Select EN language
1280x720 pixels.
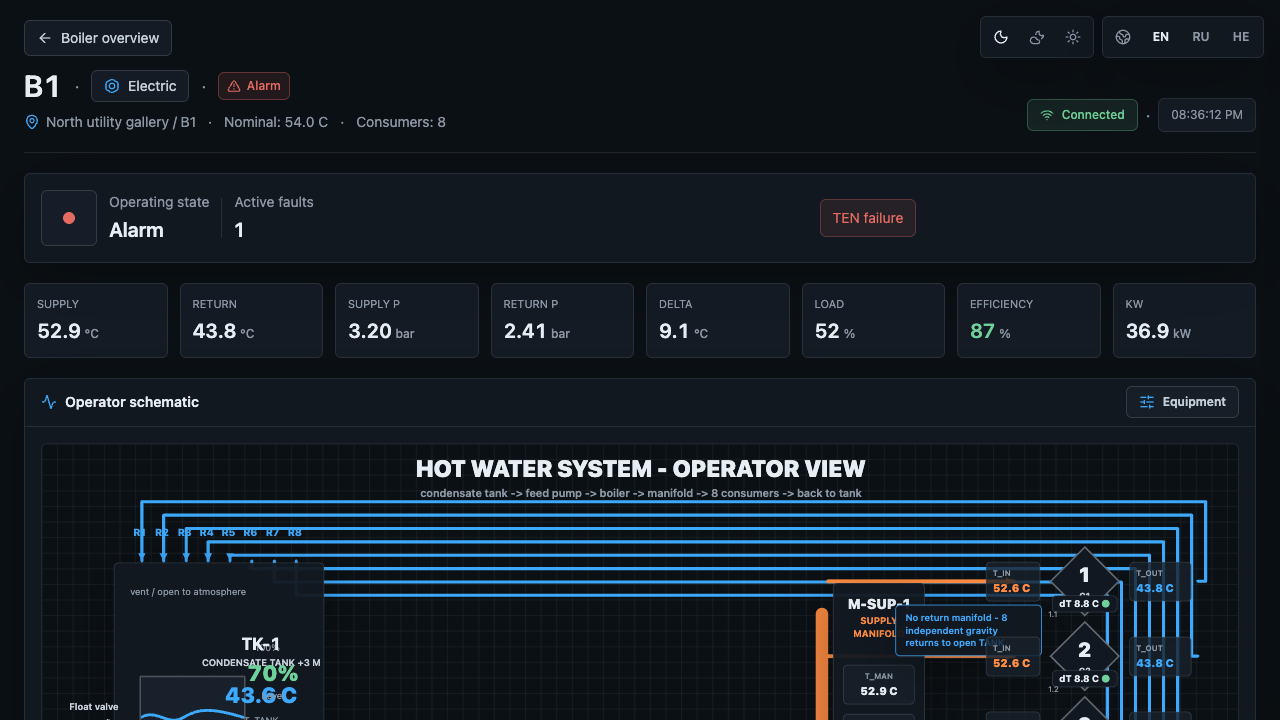1161,37
